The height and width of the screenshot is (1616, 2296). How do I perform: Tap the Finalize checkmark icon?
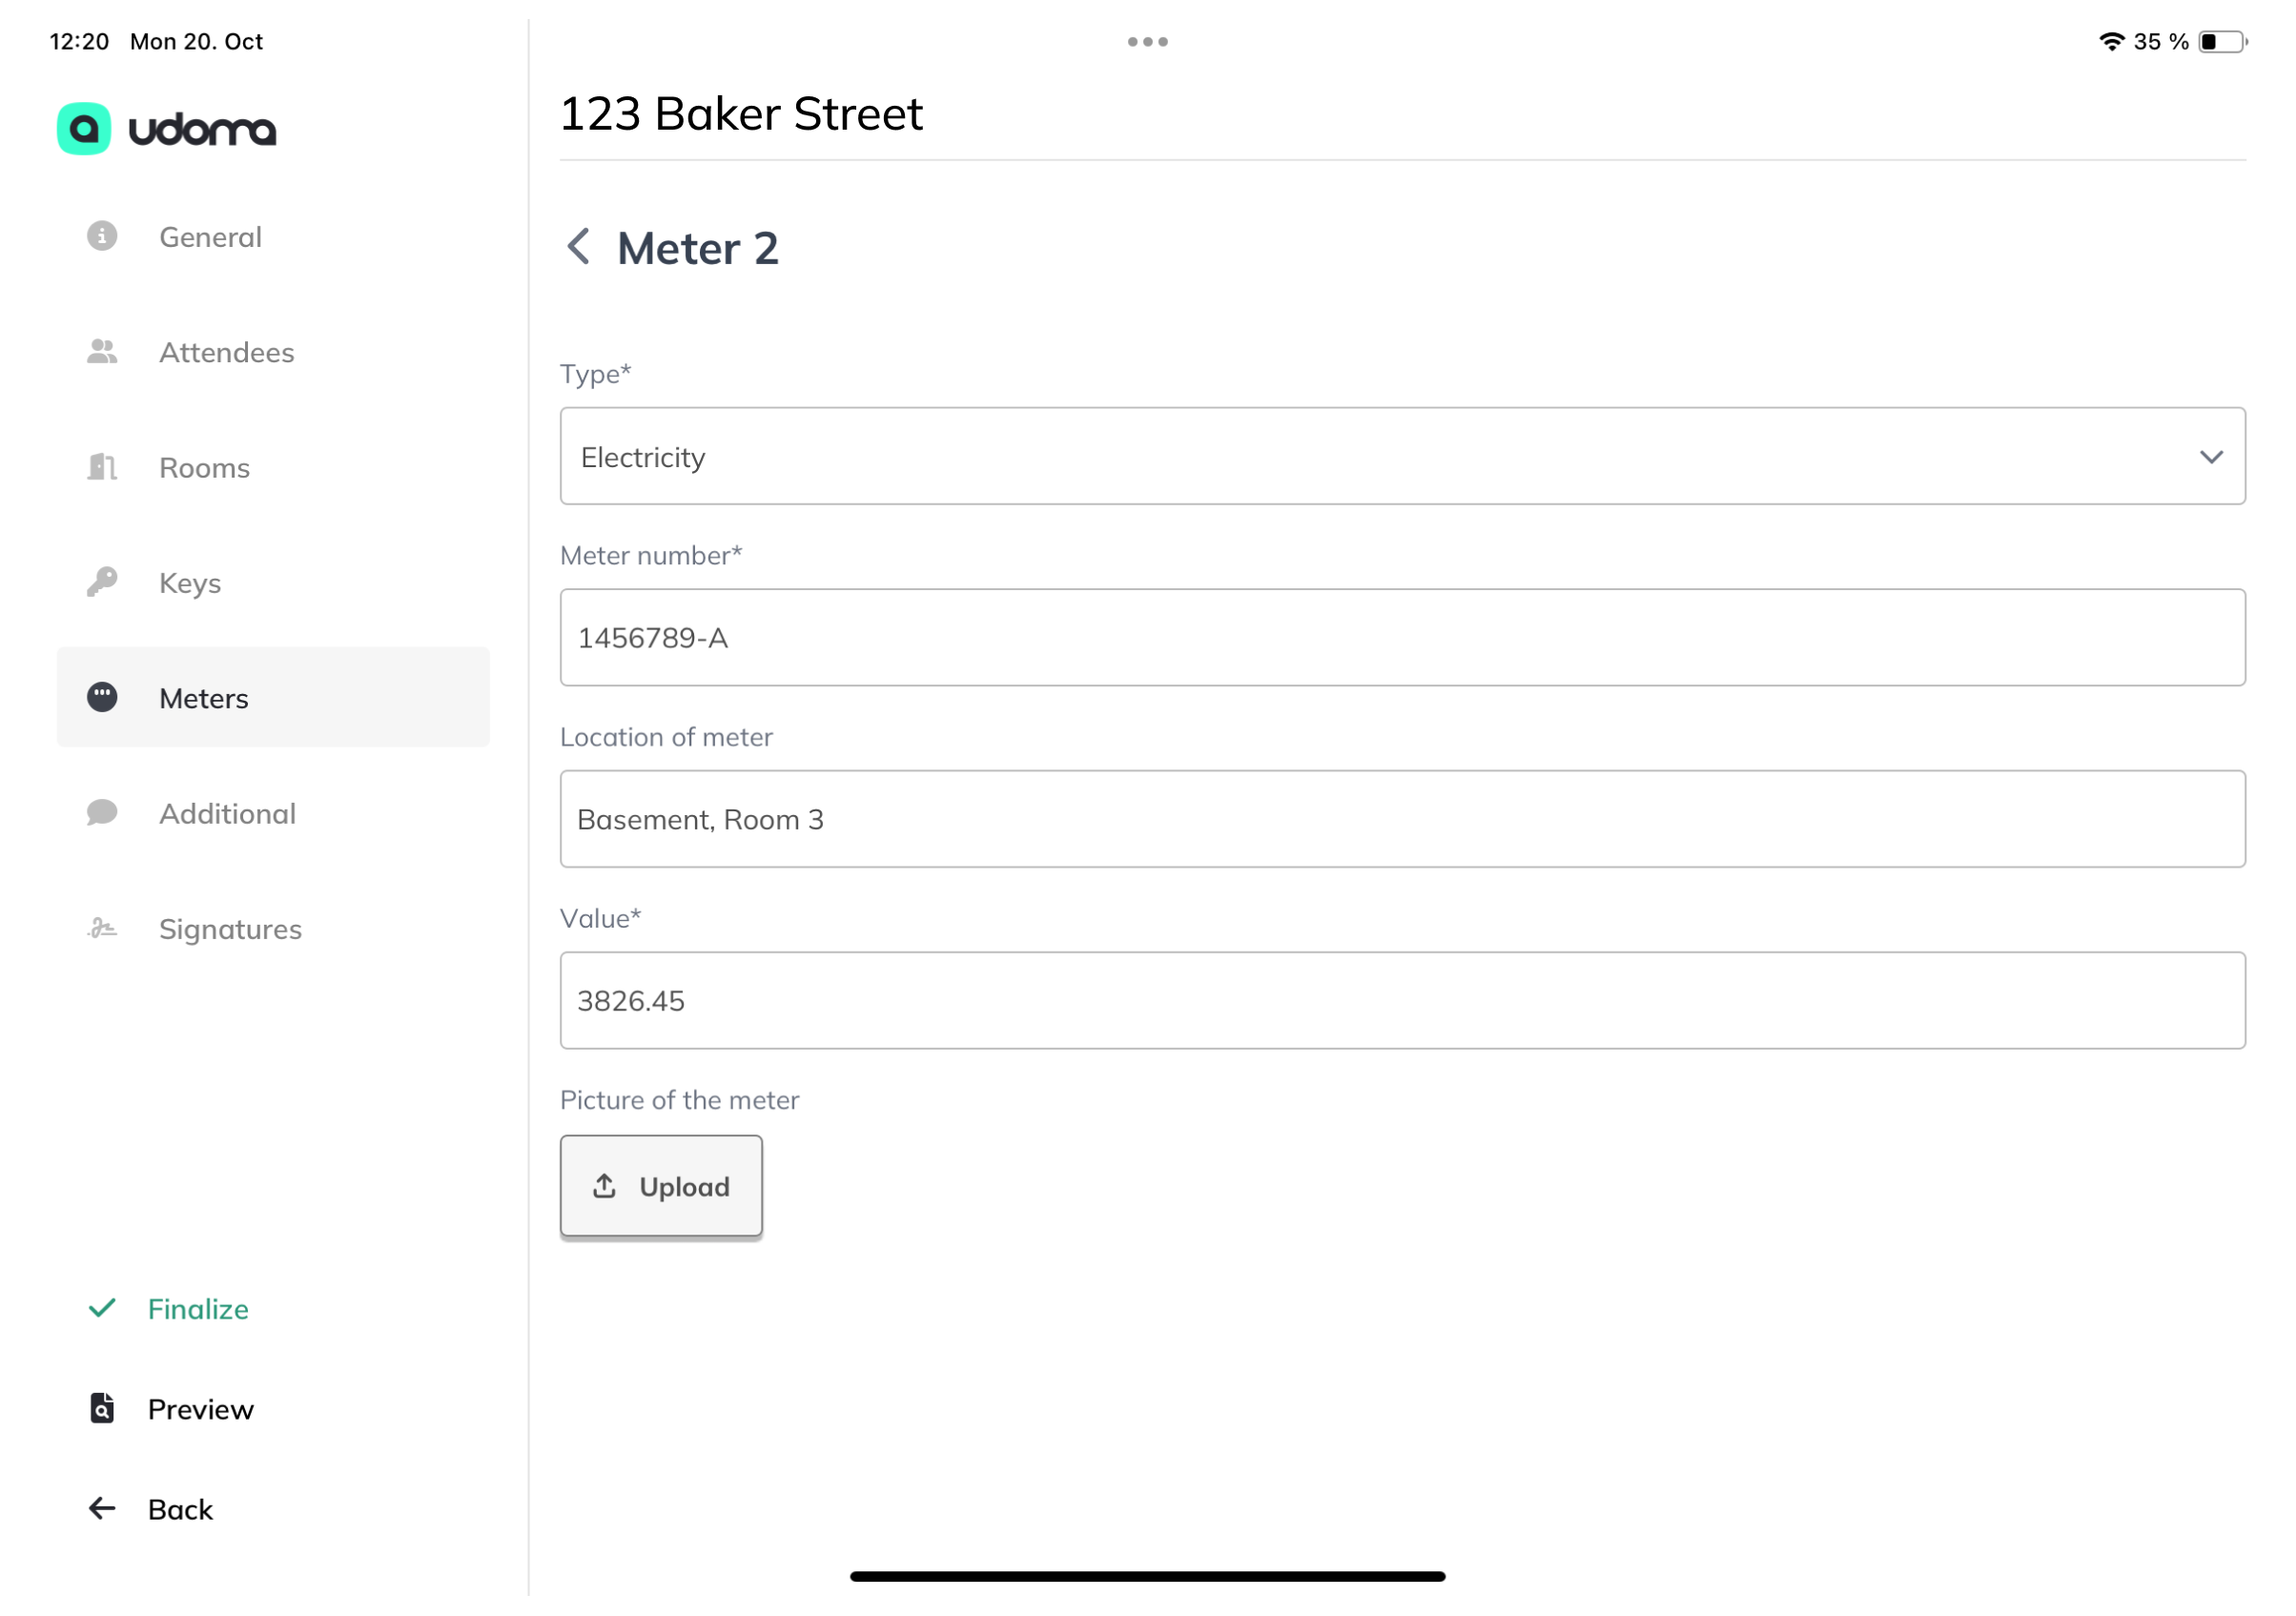(102, 1308)
